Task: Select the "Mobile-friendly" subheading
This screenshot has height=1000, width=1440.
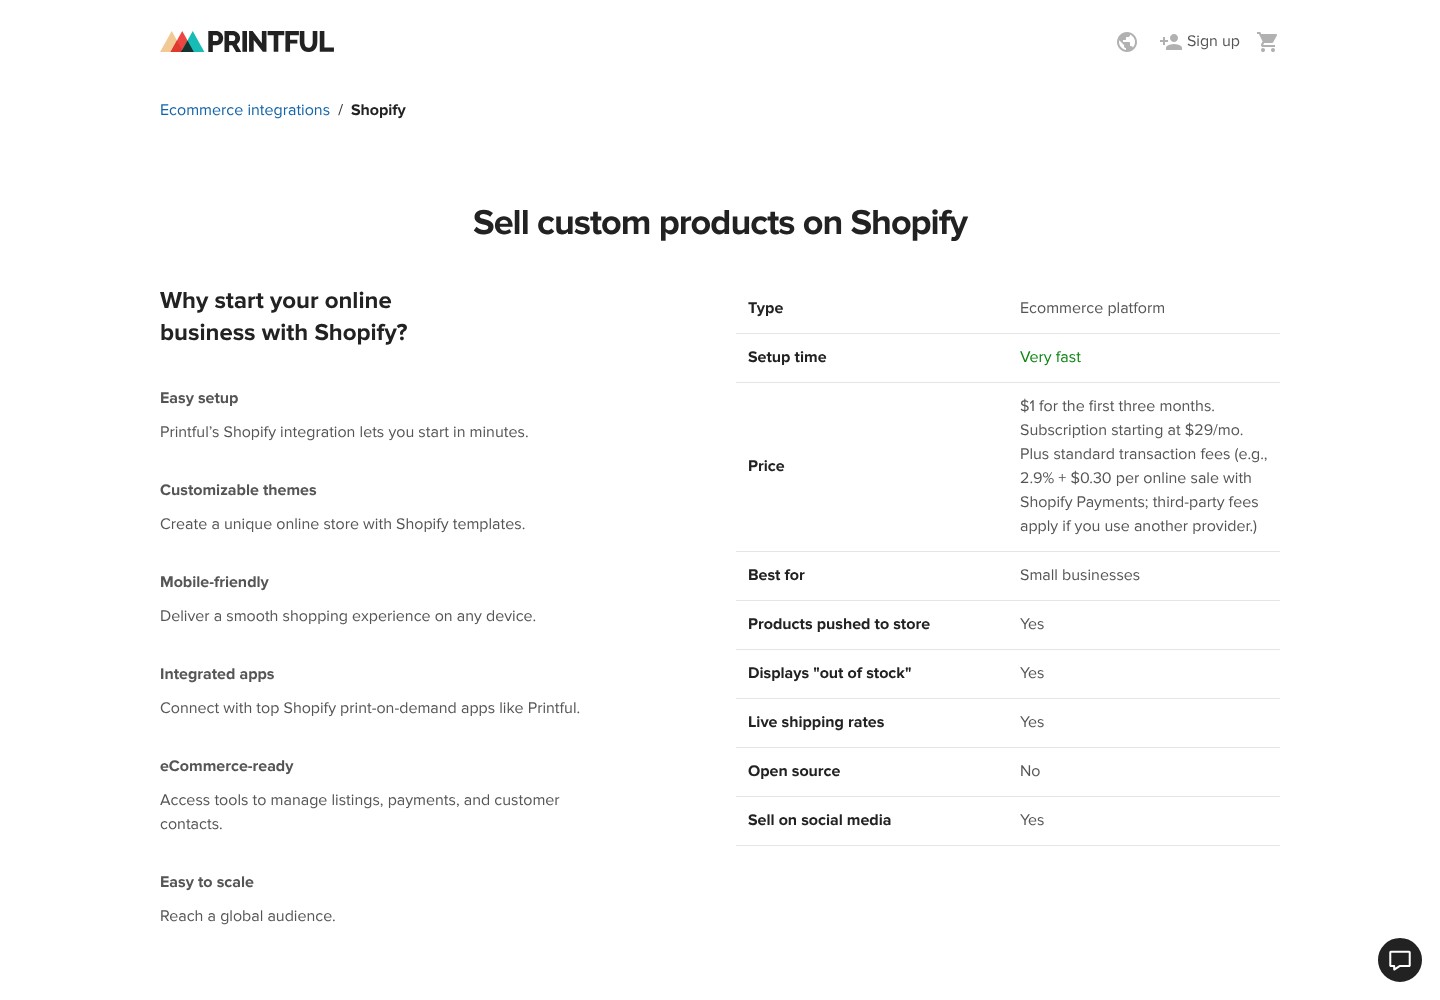Action: (214, 582)
